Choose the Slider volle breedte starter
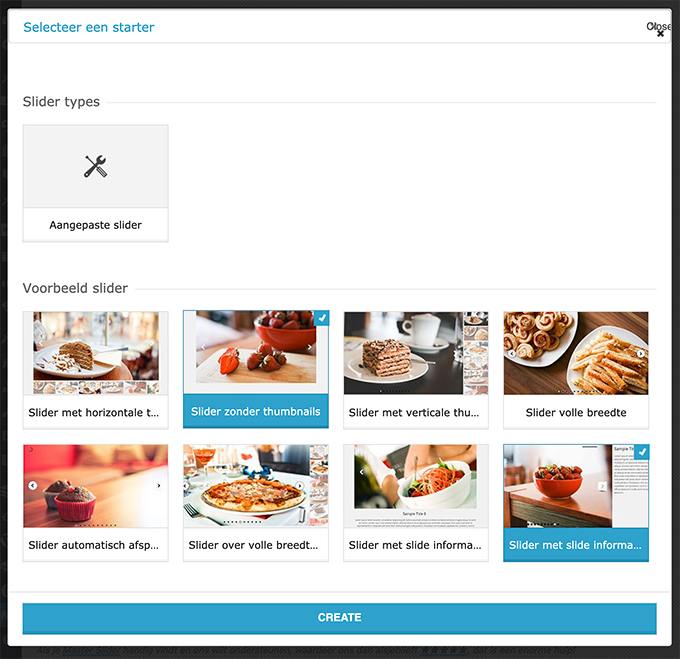The width and height of the screenshot is (680, 659). pyautogui.click(x=576, y=370)
